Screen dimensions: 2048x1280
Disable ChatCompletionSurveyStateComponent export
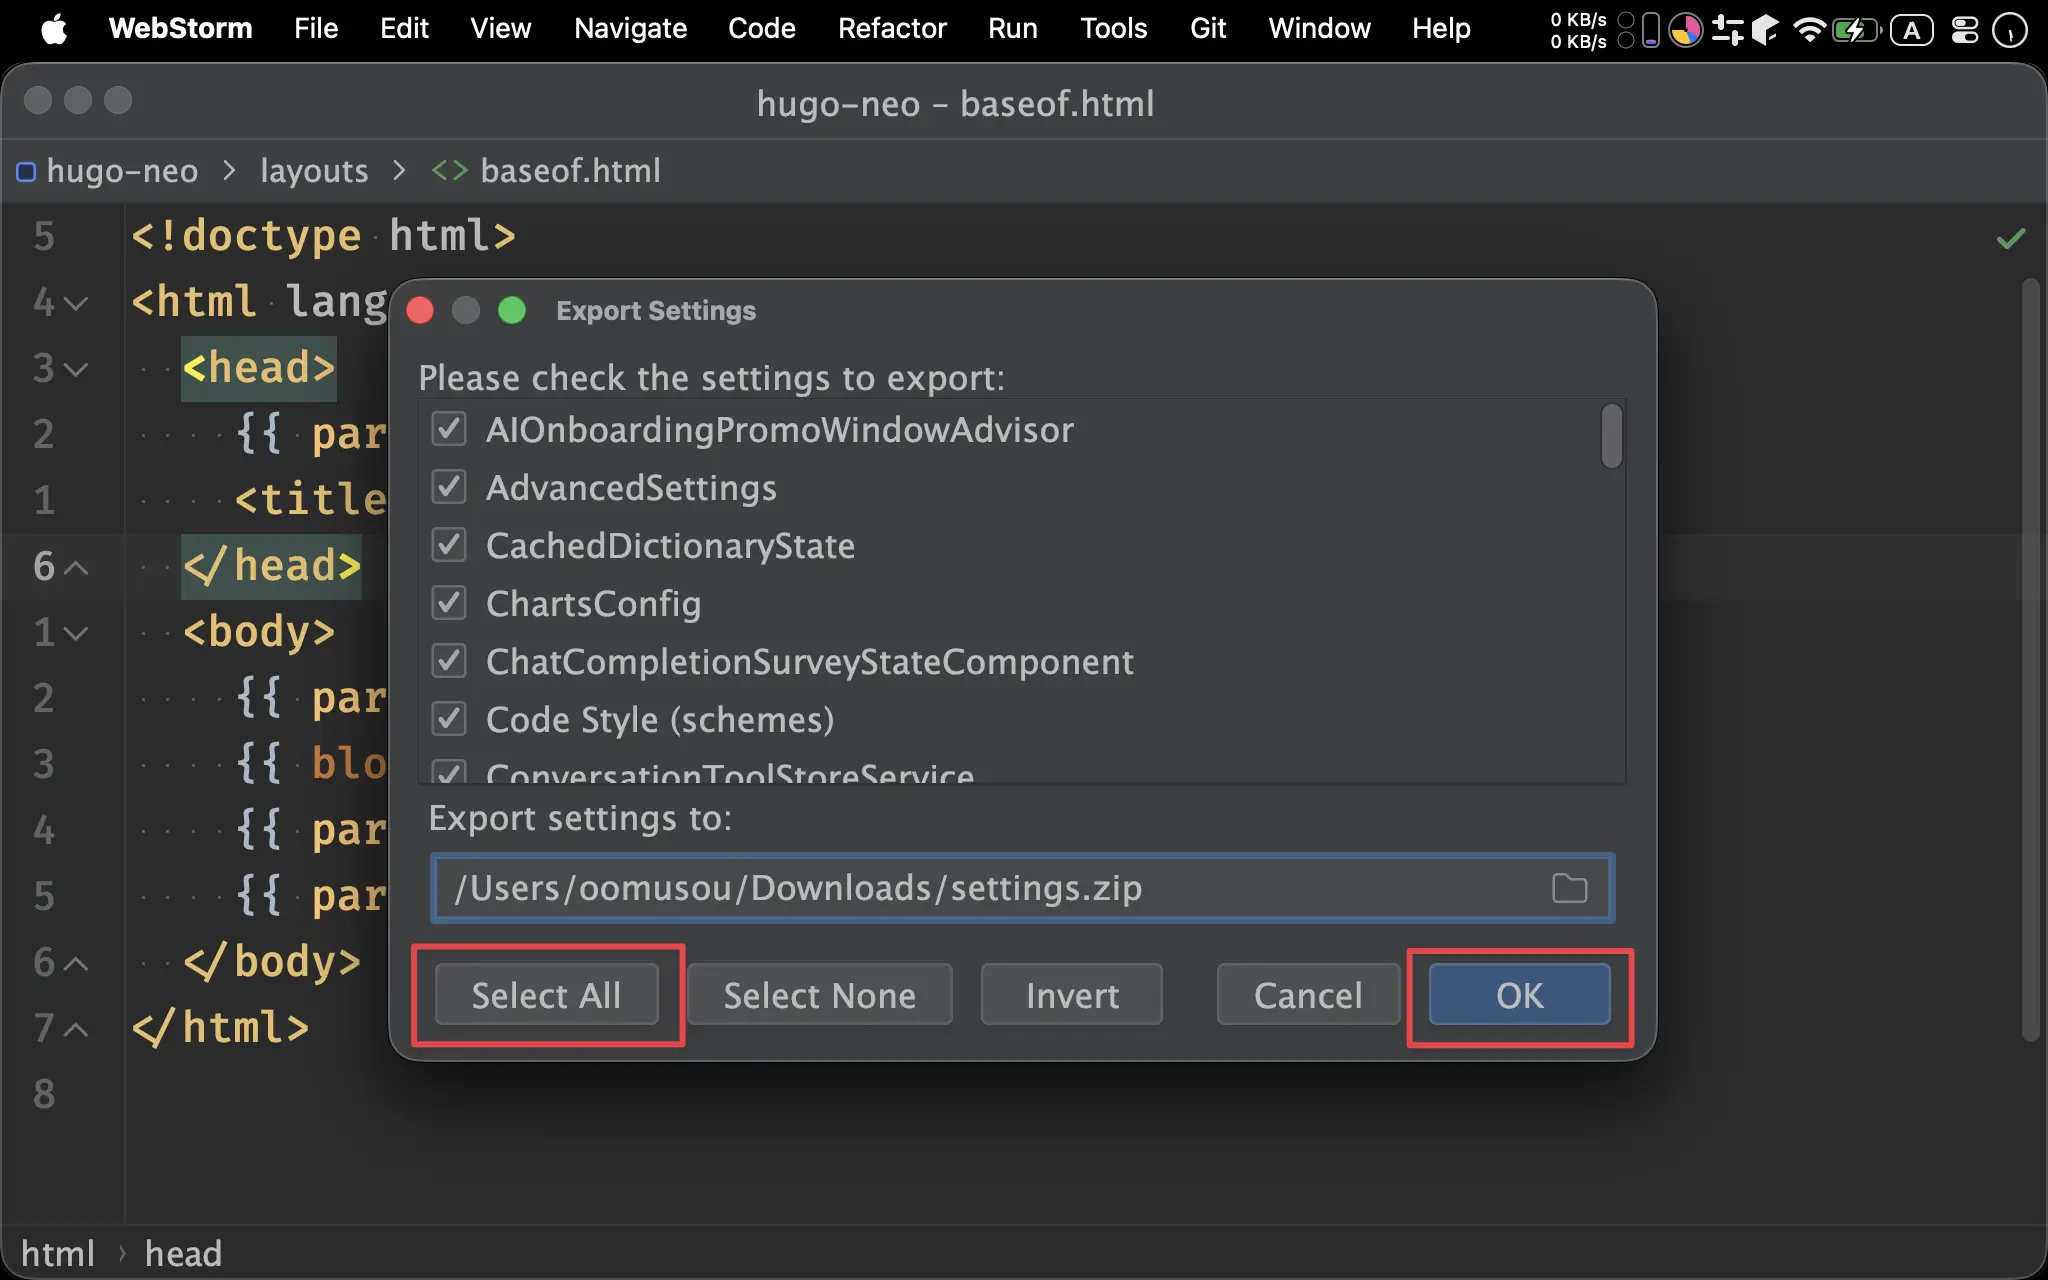click(x=449, y=661)
